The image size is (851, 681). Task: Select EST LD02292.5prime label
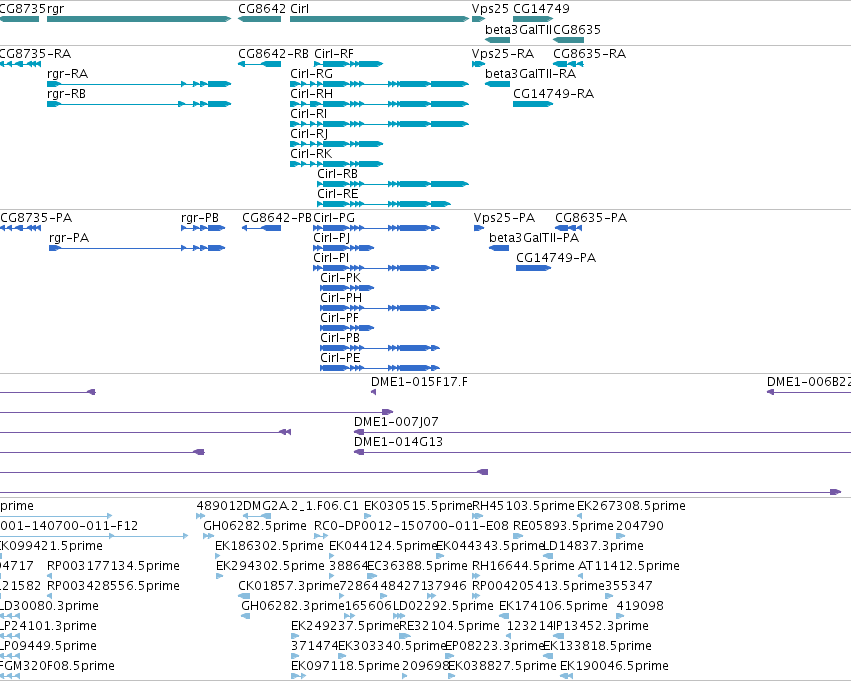443,607
